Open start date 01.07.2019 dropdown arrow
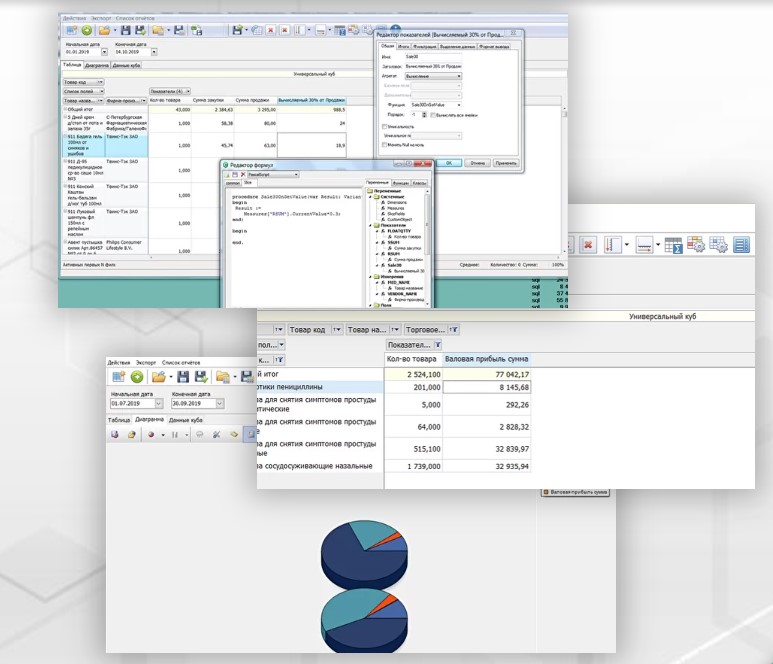 159,403
